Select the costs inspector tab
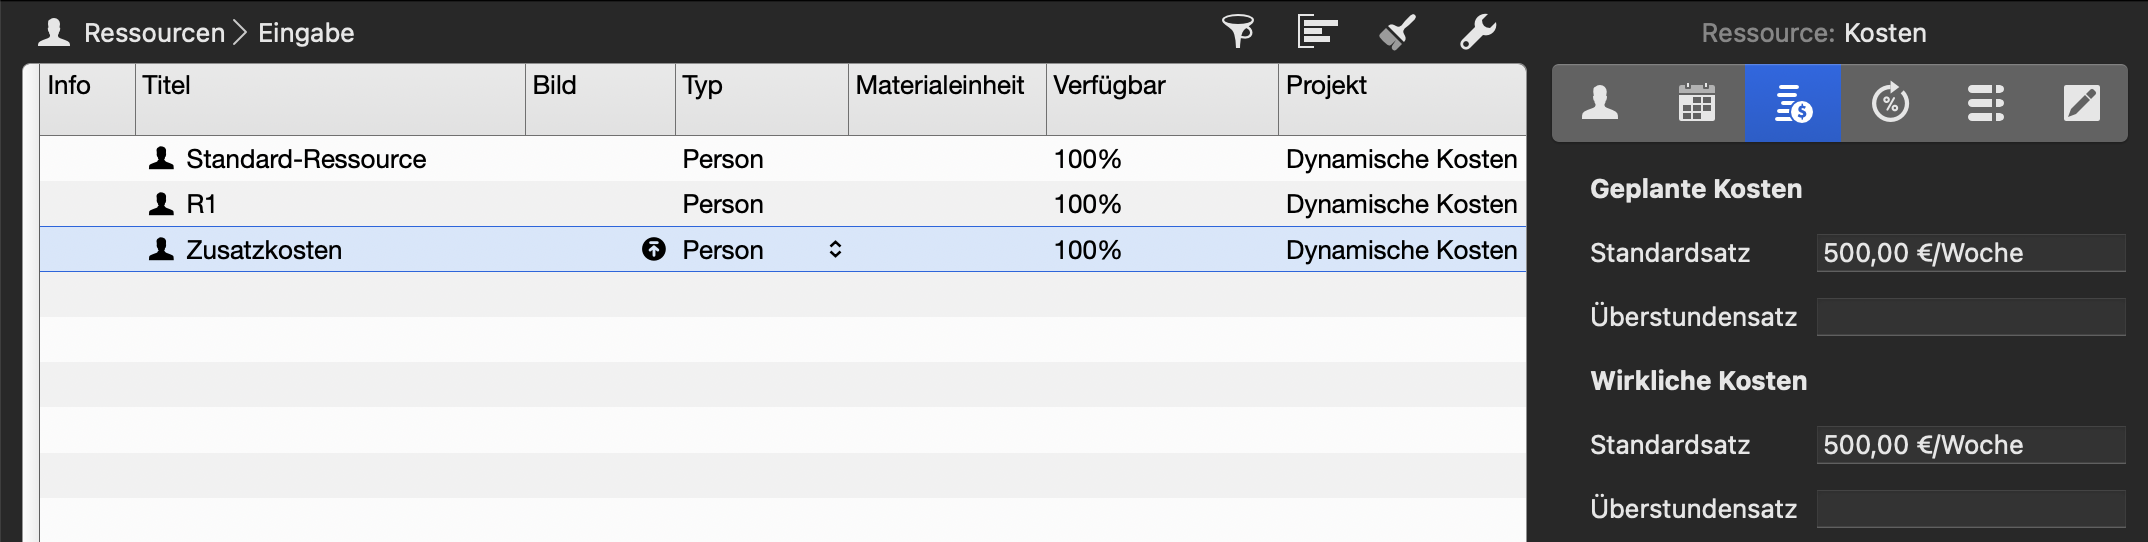This screenshot has height=542, width=2148. point(1793,103)
